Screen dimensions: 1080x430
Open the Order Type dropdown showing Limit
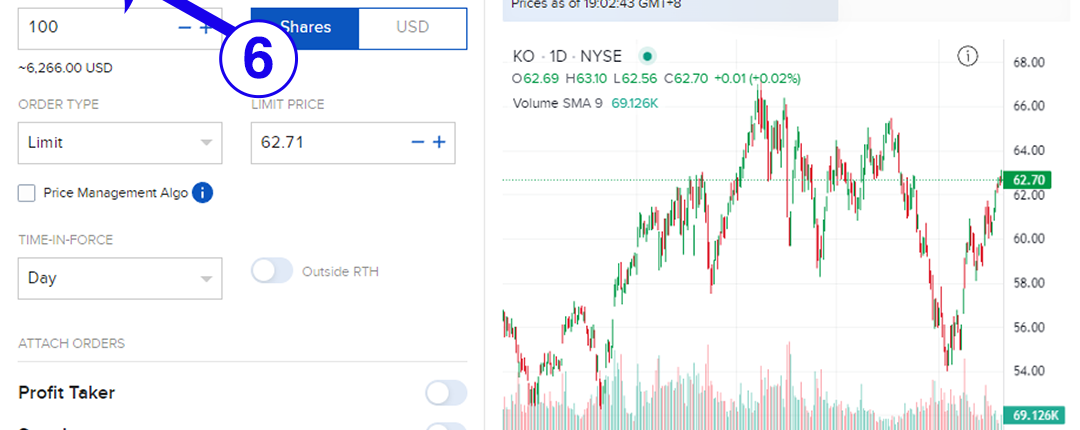coord(120,142)
